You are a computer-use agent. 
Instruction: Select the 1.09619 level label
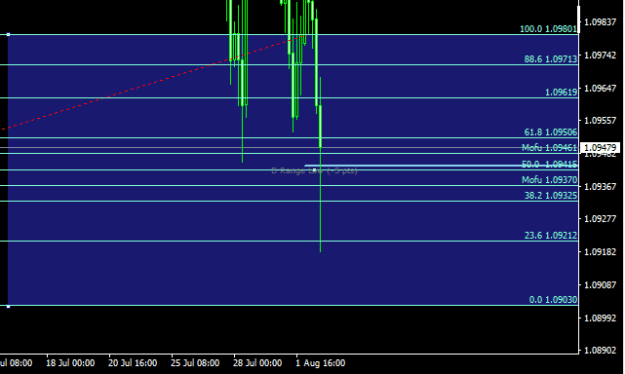coord(561,92)
